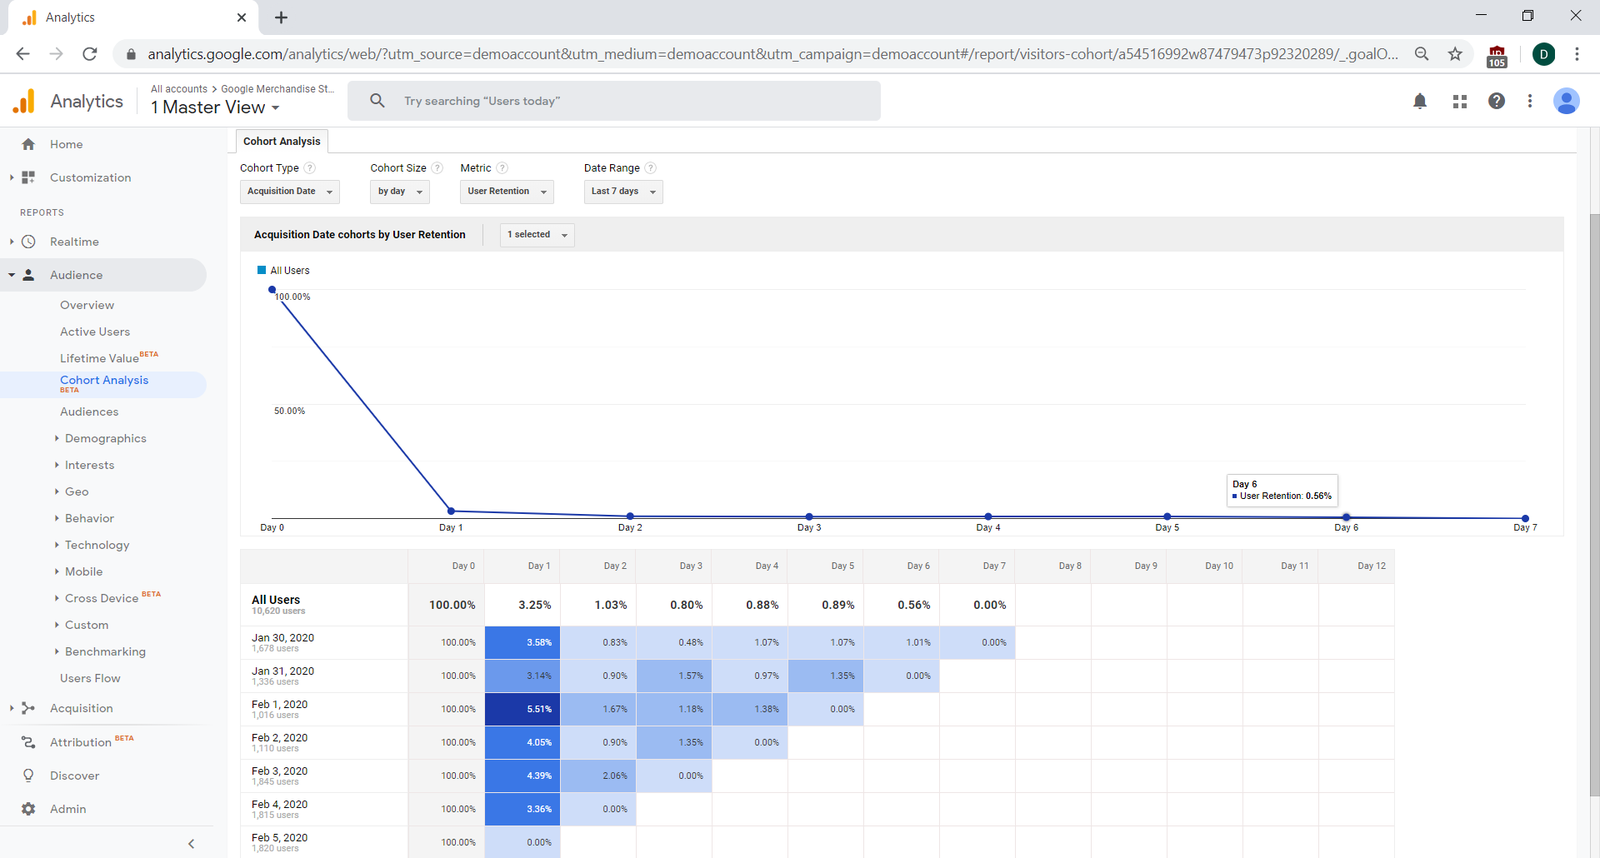Click the user account avatar icon
The image size is (1600, 858).
coord(1566,101)
